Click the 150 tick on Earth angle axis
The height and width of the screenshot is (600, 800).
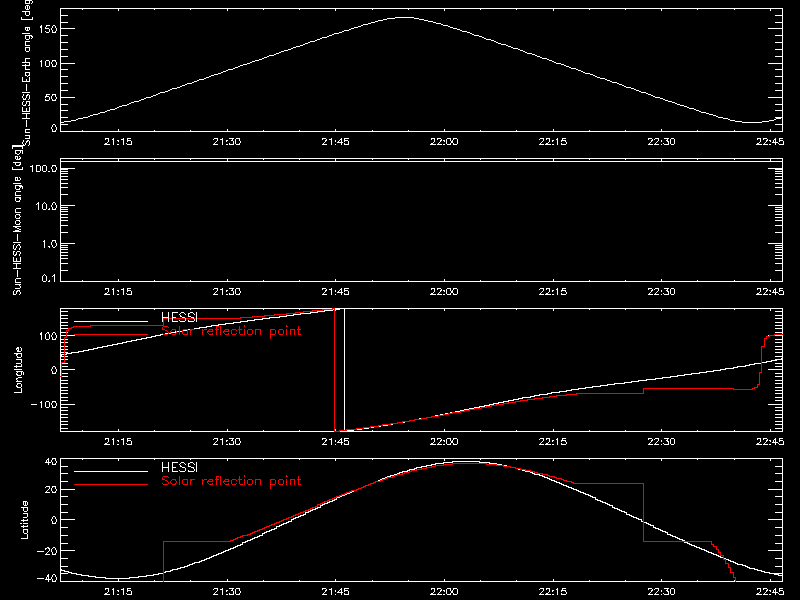pyautogui.click(x=47, y=29)
